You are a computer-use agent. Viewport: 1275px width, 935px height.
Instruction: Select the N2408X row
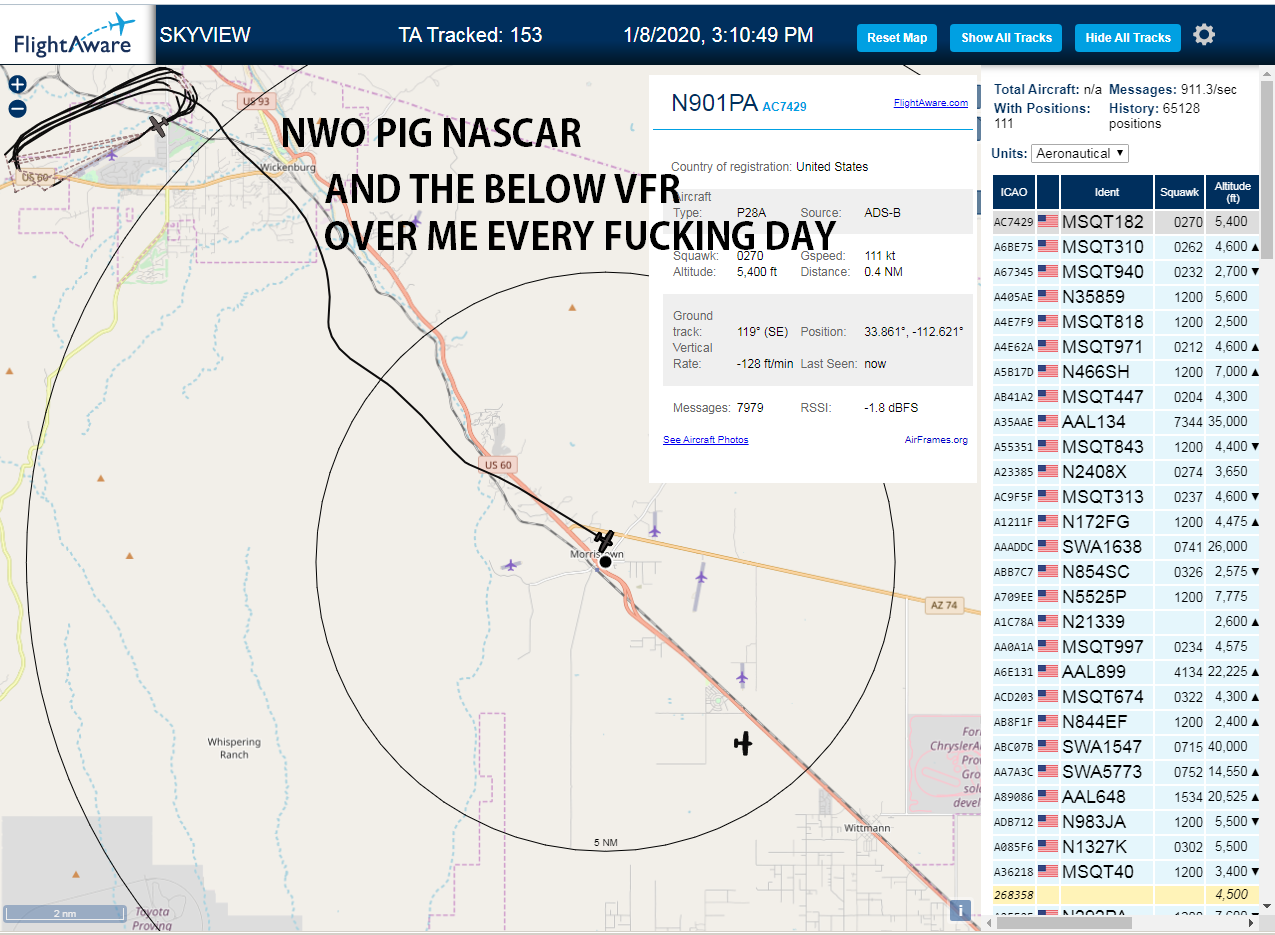pyautogui.click(x=1126, y=471)
